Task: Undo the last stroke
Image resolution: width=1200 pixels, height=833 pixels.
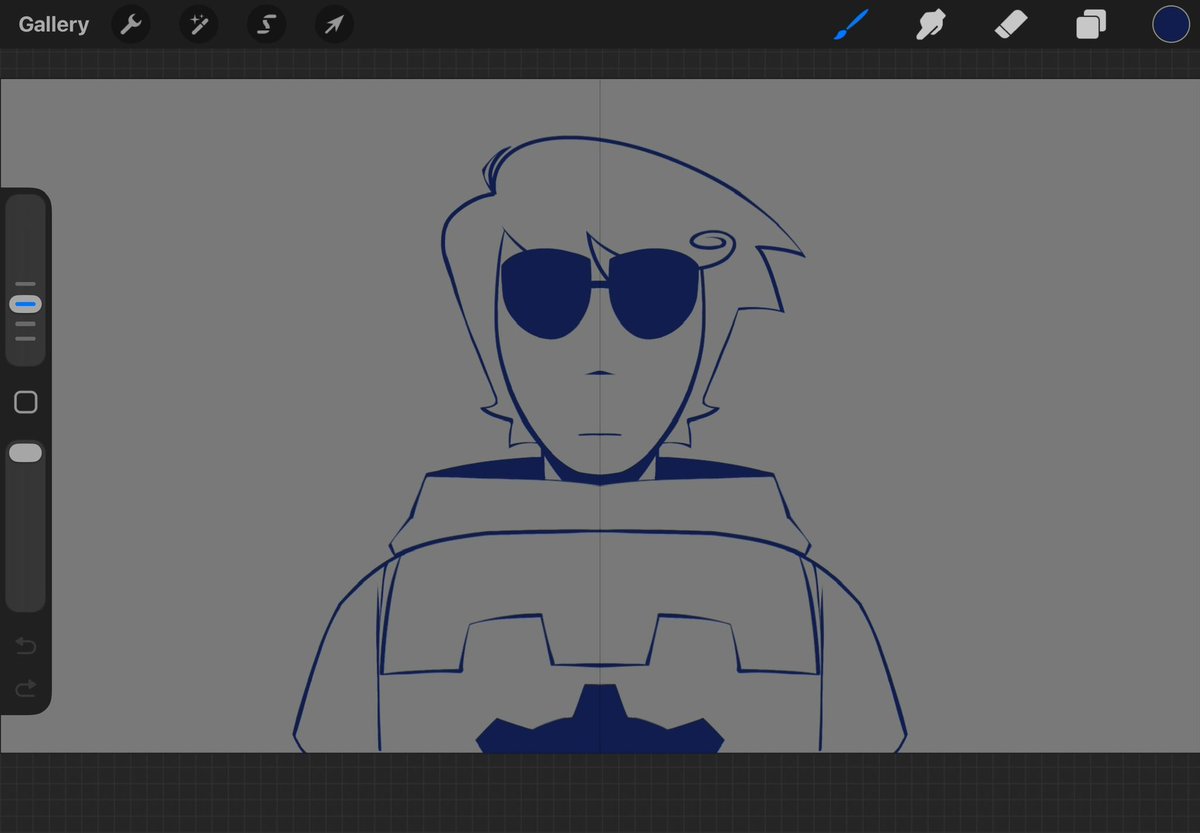Action: 26,646
